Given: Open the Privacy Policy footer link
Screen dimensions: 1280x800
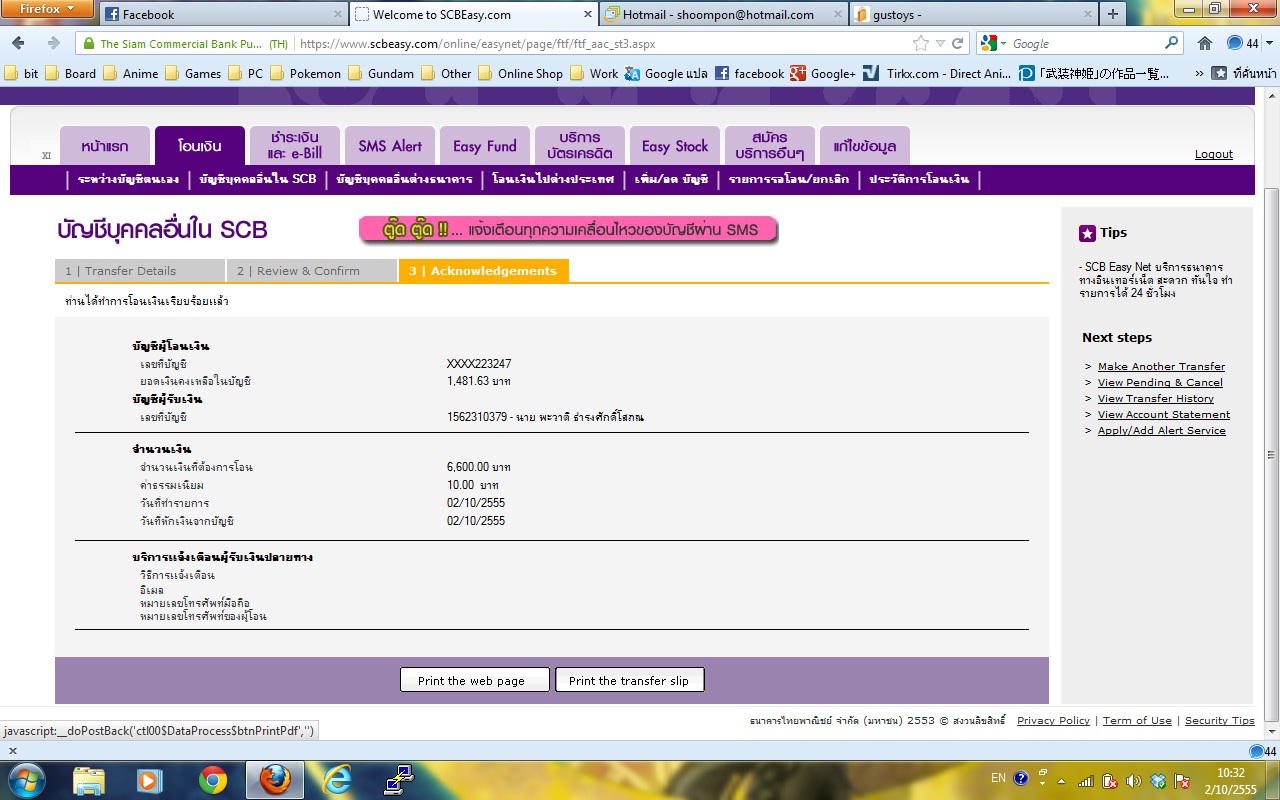Looking at the screenshot, I should 1053,721.
